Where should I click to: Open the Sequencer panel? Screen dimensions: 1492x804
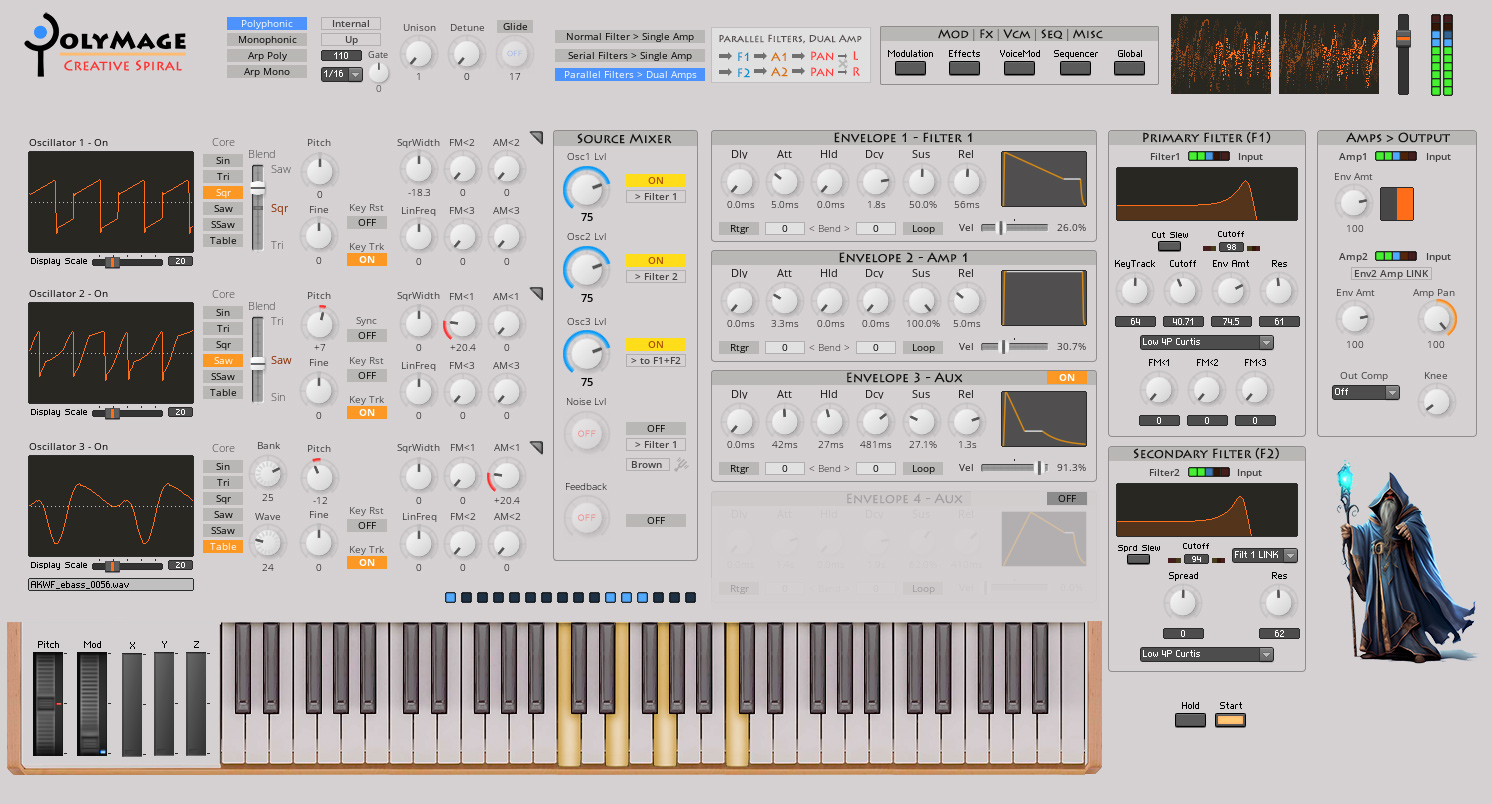pyautogui.click(x=1075, y=67)
